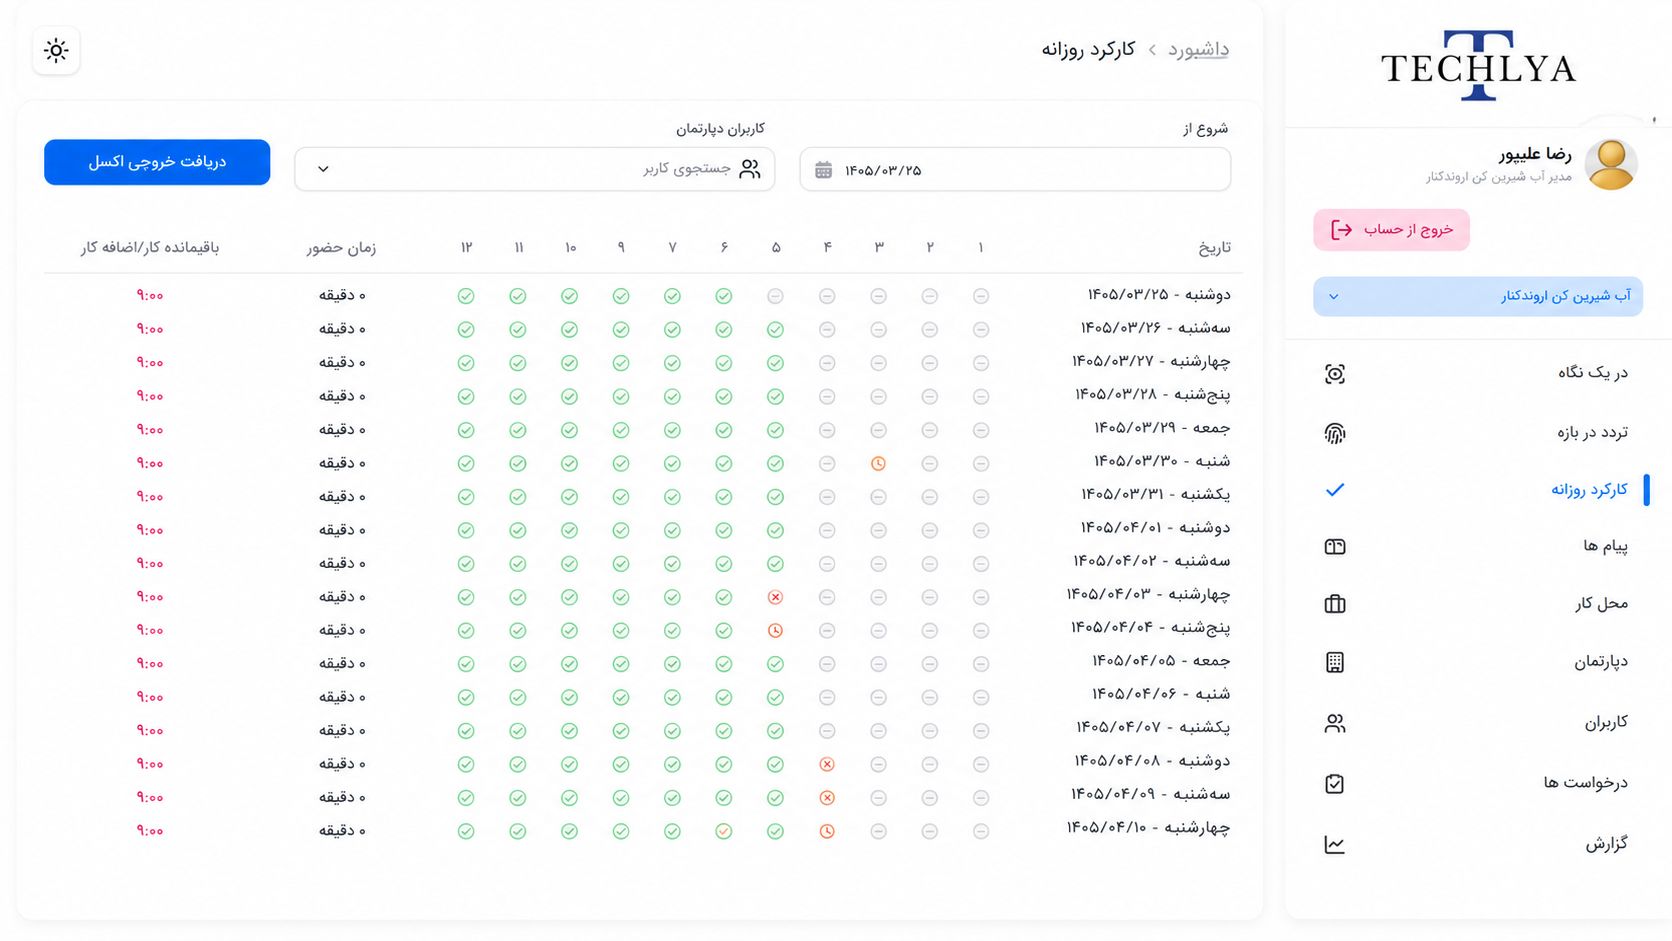Click the دریافت خروجی اکسل export button
This screenshot has height=941, width=1672.
pos(157,162)
